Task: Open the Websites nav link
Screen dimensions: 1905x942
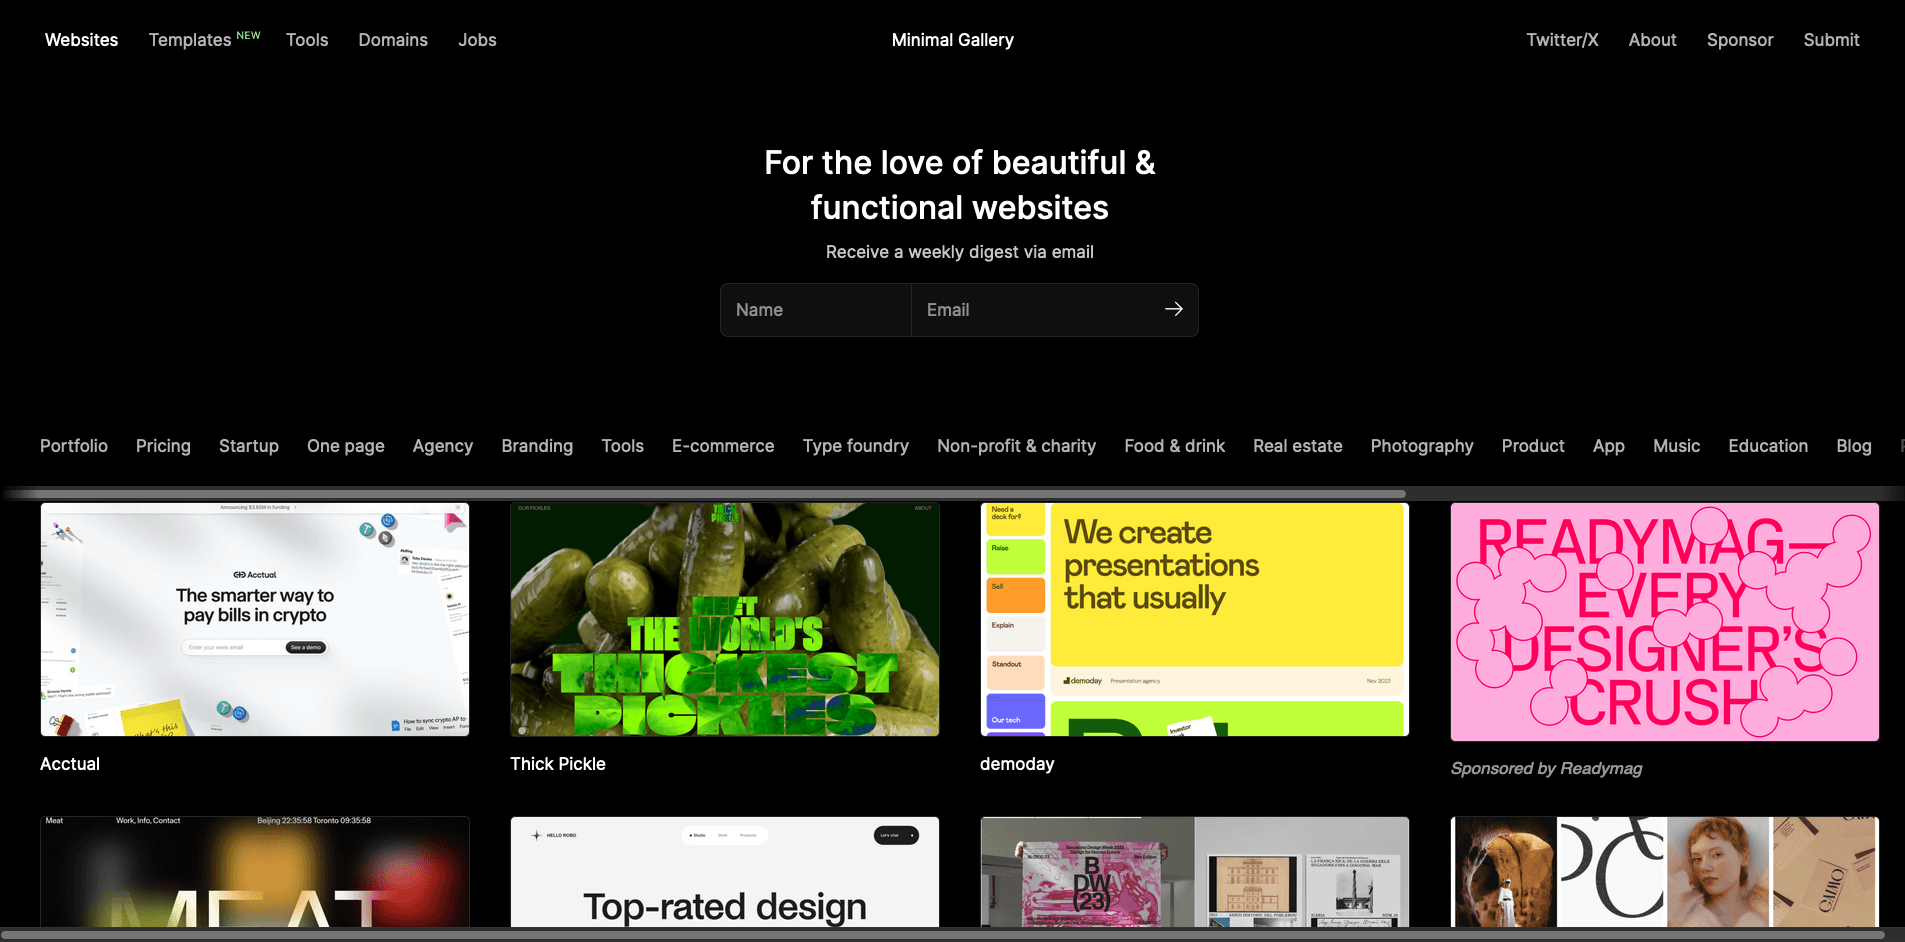Action: (x=81, y=40)
